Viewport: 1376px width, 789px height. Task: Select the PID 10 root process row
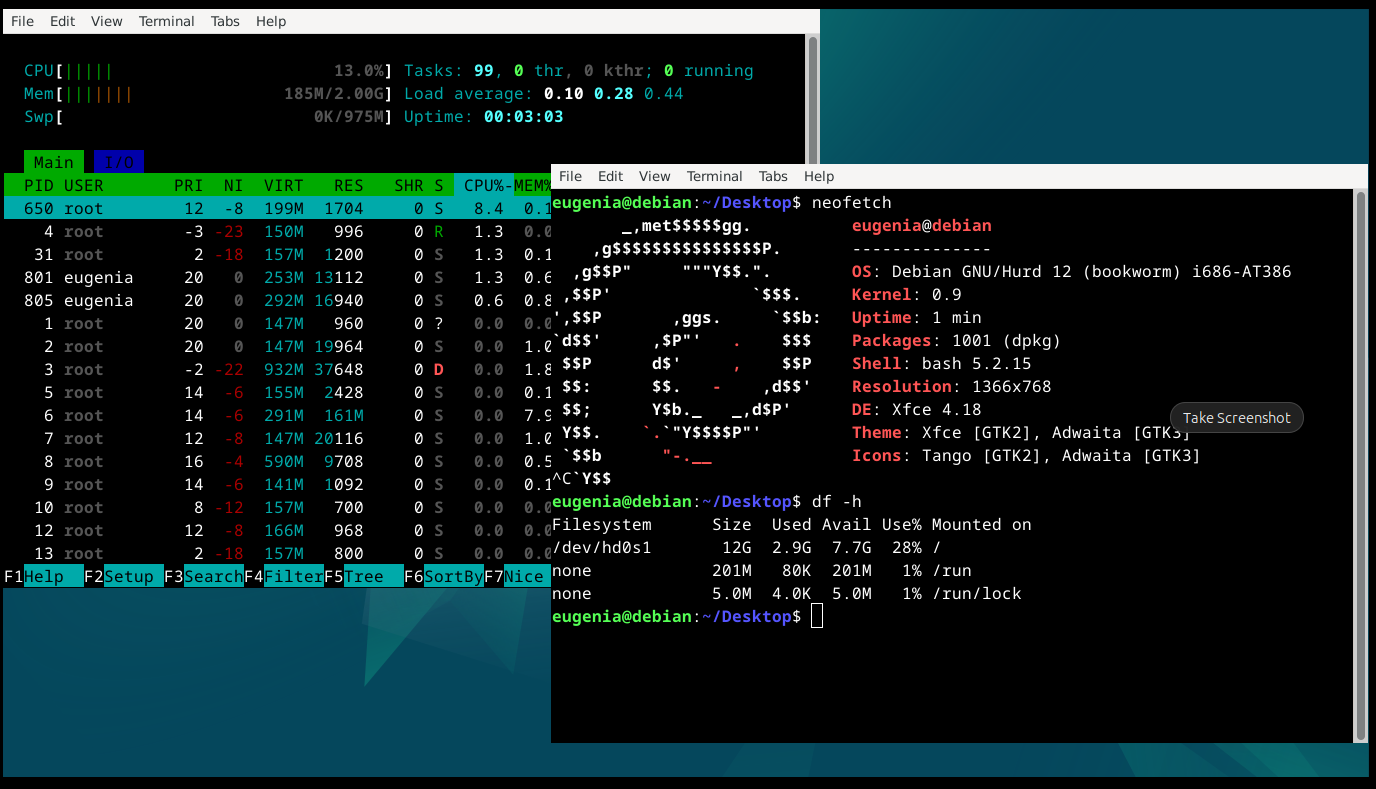[x=278, y=507]
